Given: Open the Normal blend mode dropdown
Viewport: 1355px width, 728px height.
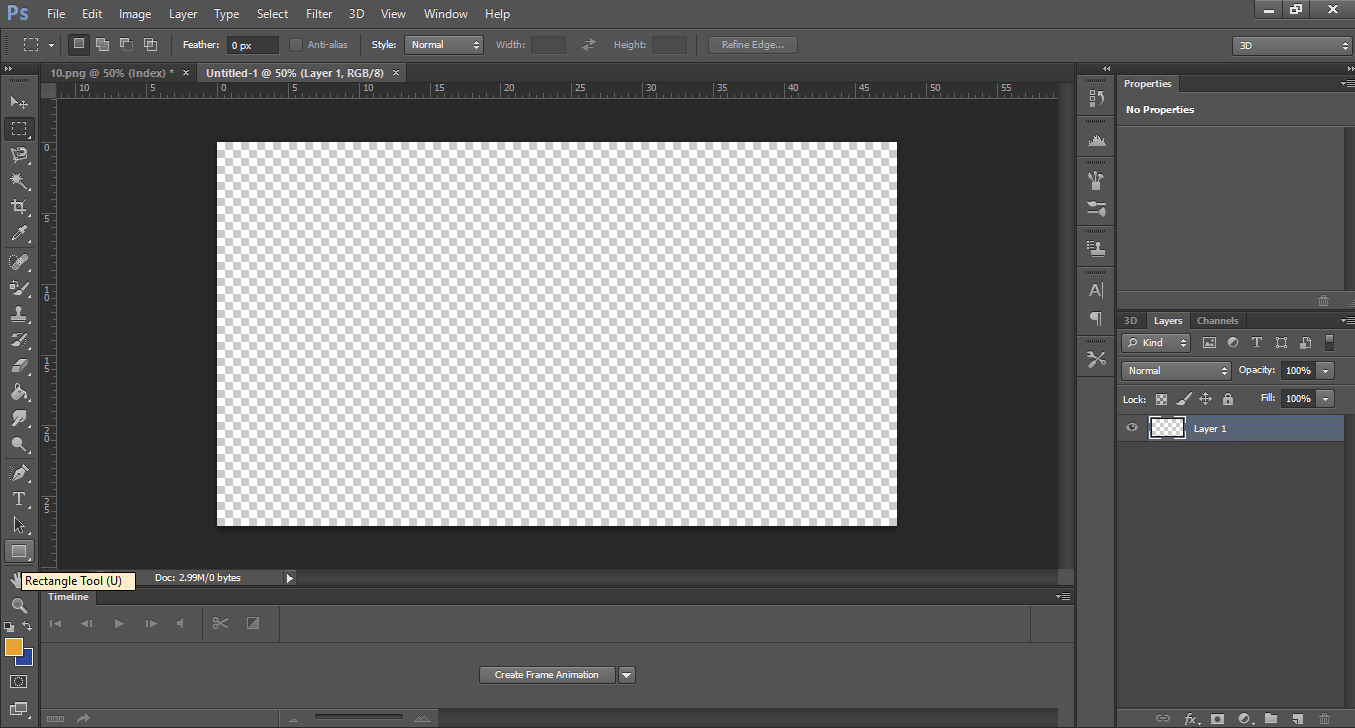Looking at the screenshot, I should click(x=1177, y=371).
